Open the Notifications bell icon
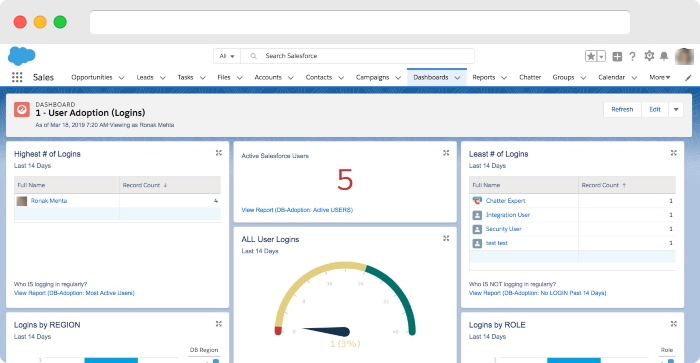This screenshot has width=700, height=363. coord(664,56)
